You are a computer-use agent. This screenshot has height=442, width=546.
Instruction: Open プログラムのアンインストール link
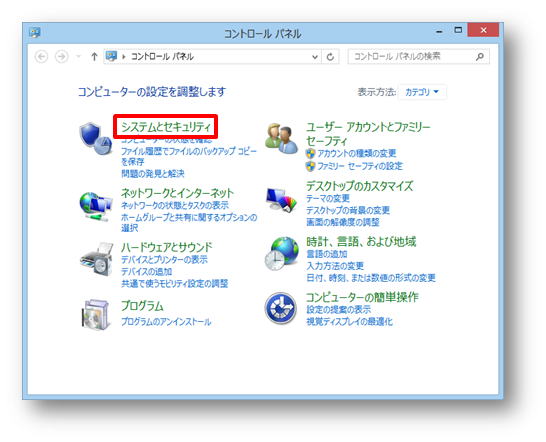tap(166, 322)
